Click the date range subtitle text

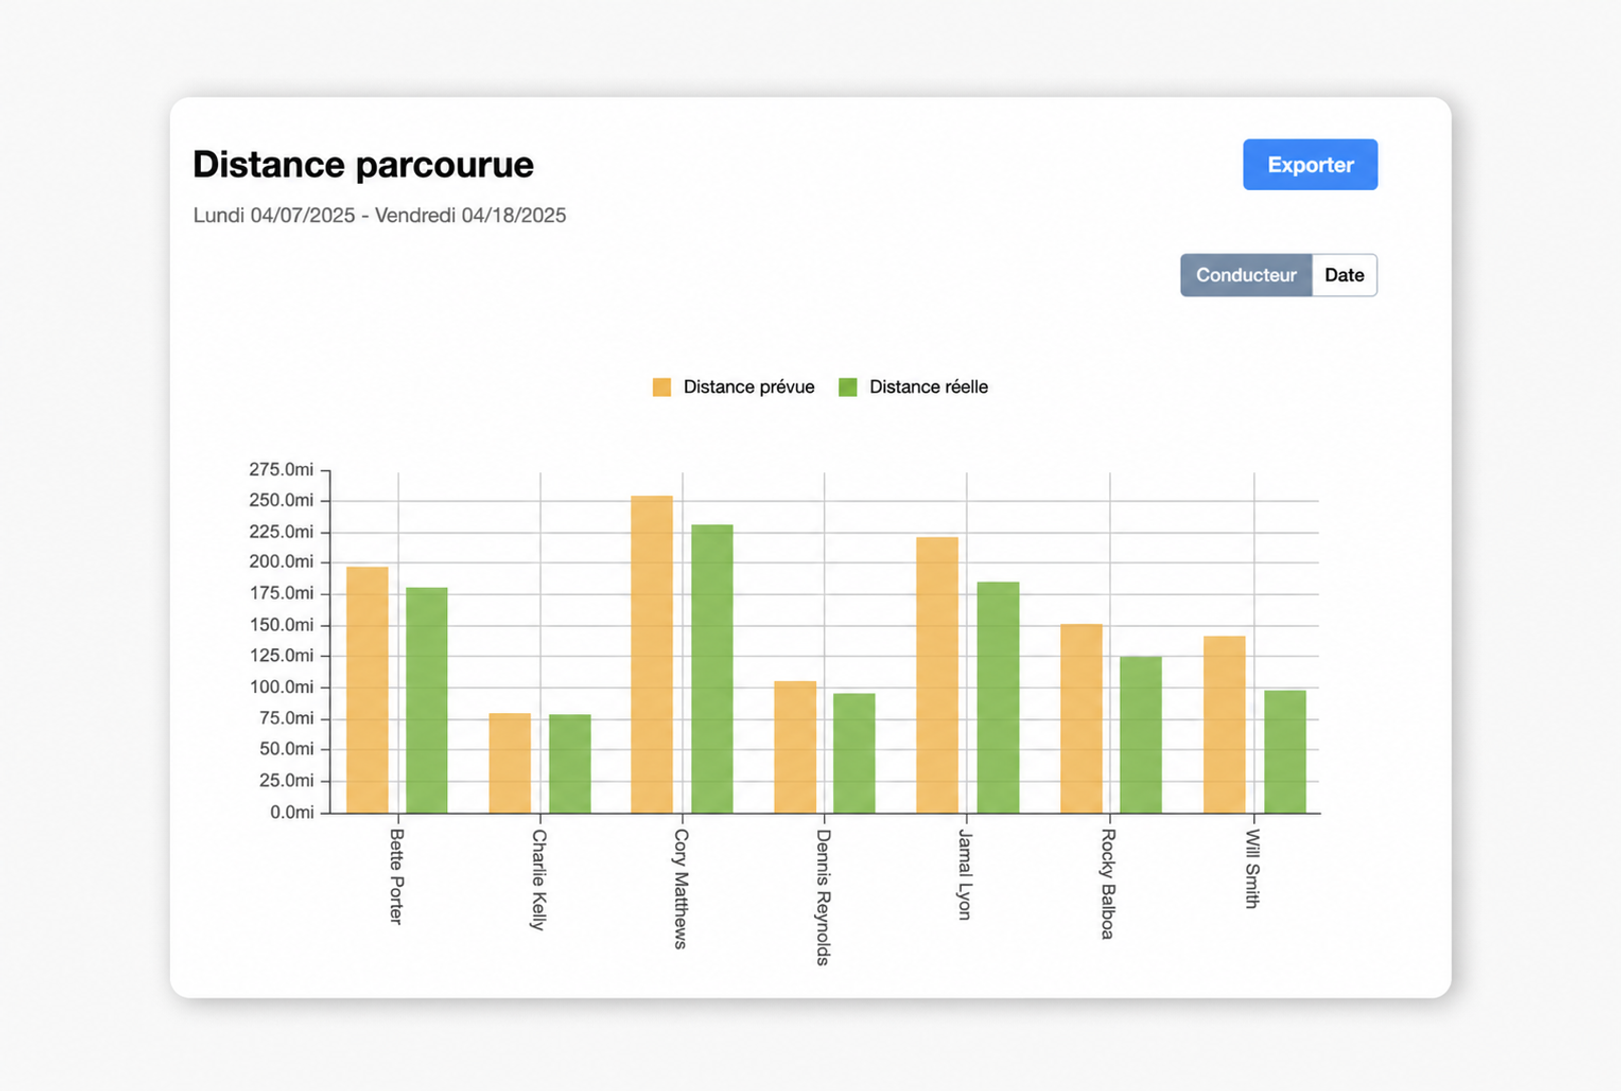click(379, 215)
